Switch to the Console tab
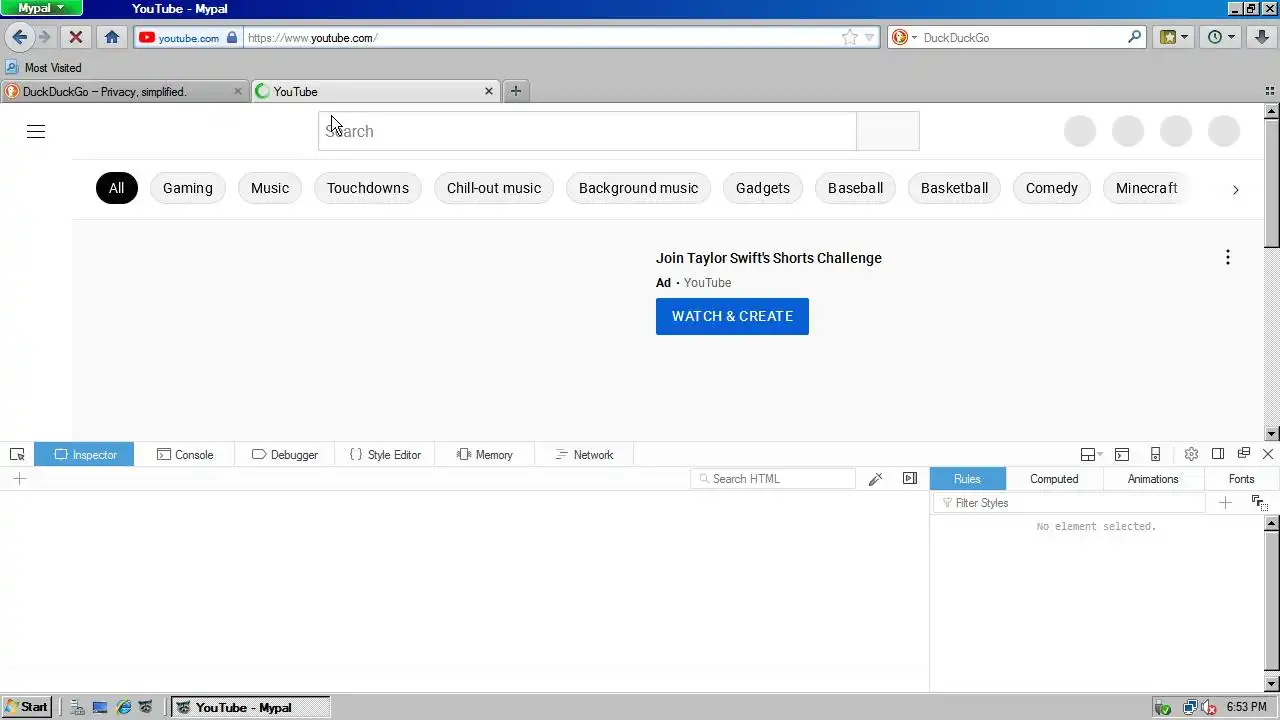Image resolution: width=1280 pixels, height=720 pixels. tap(185, 454)
